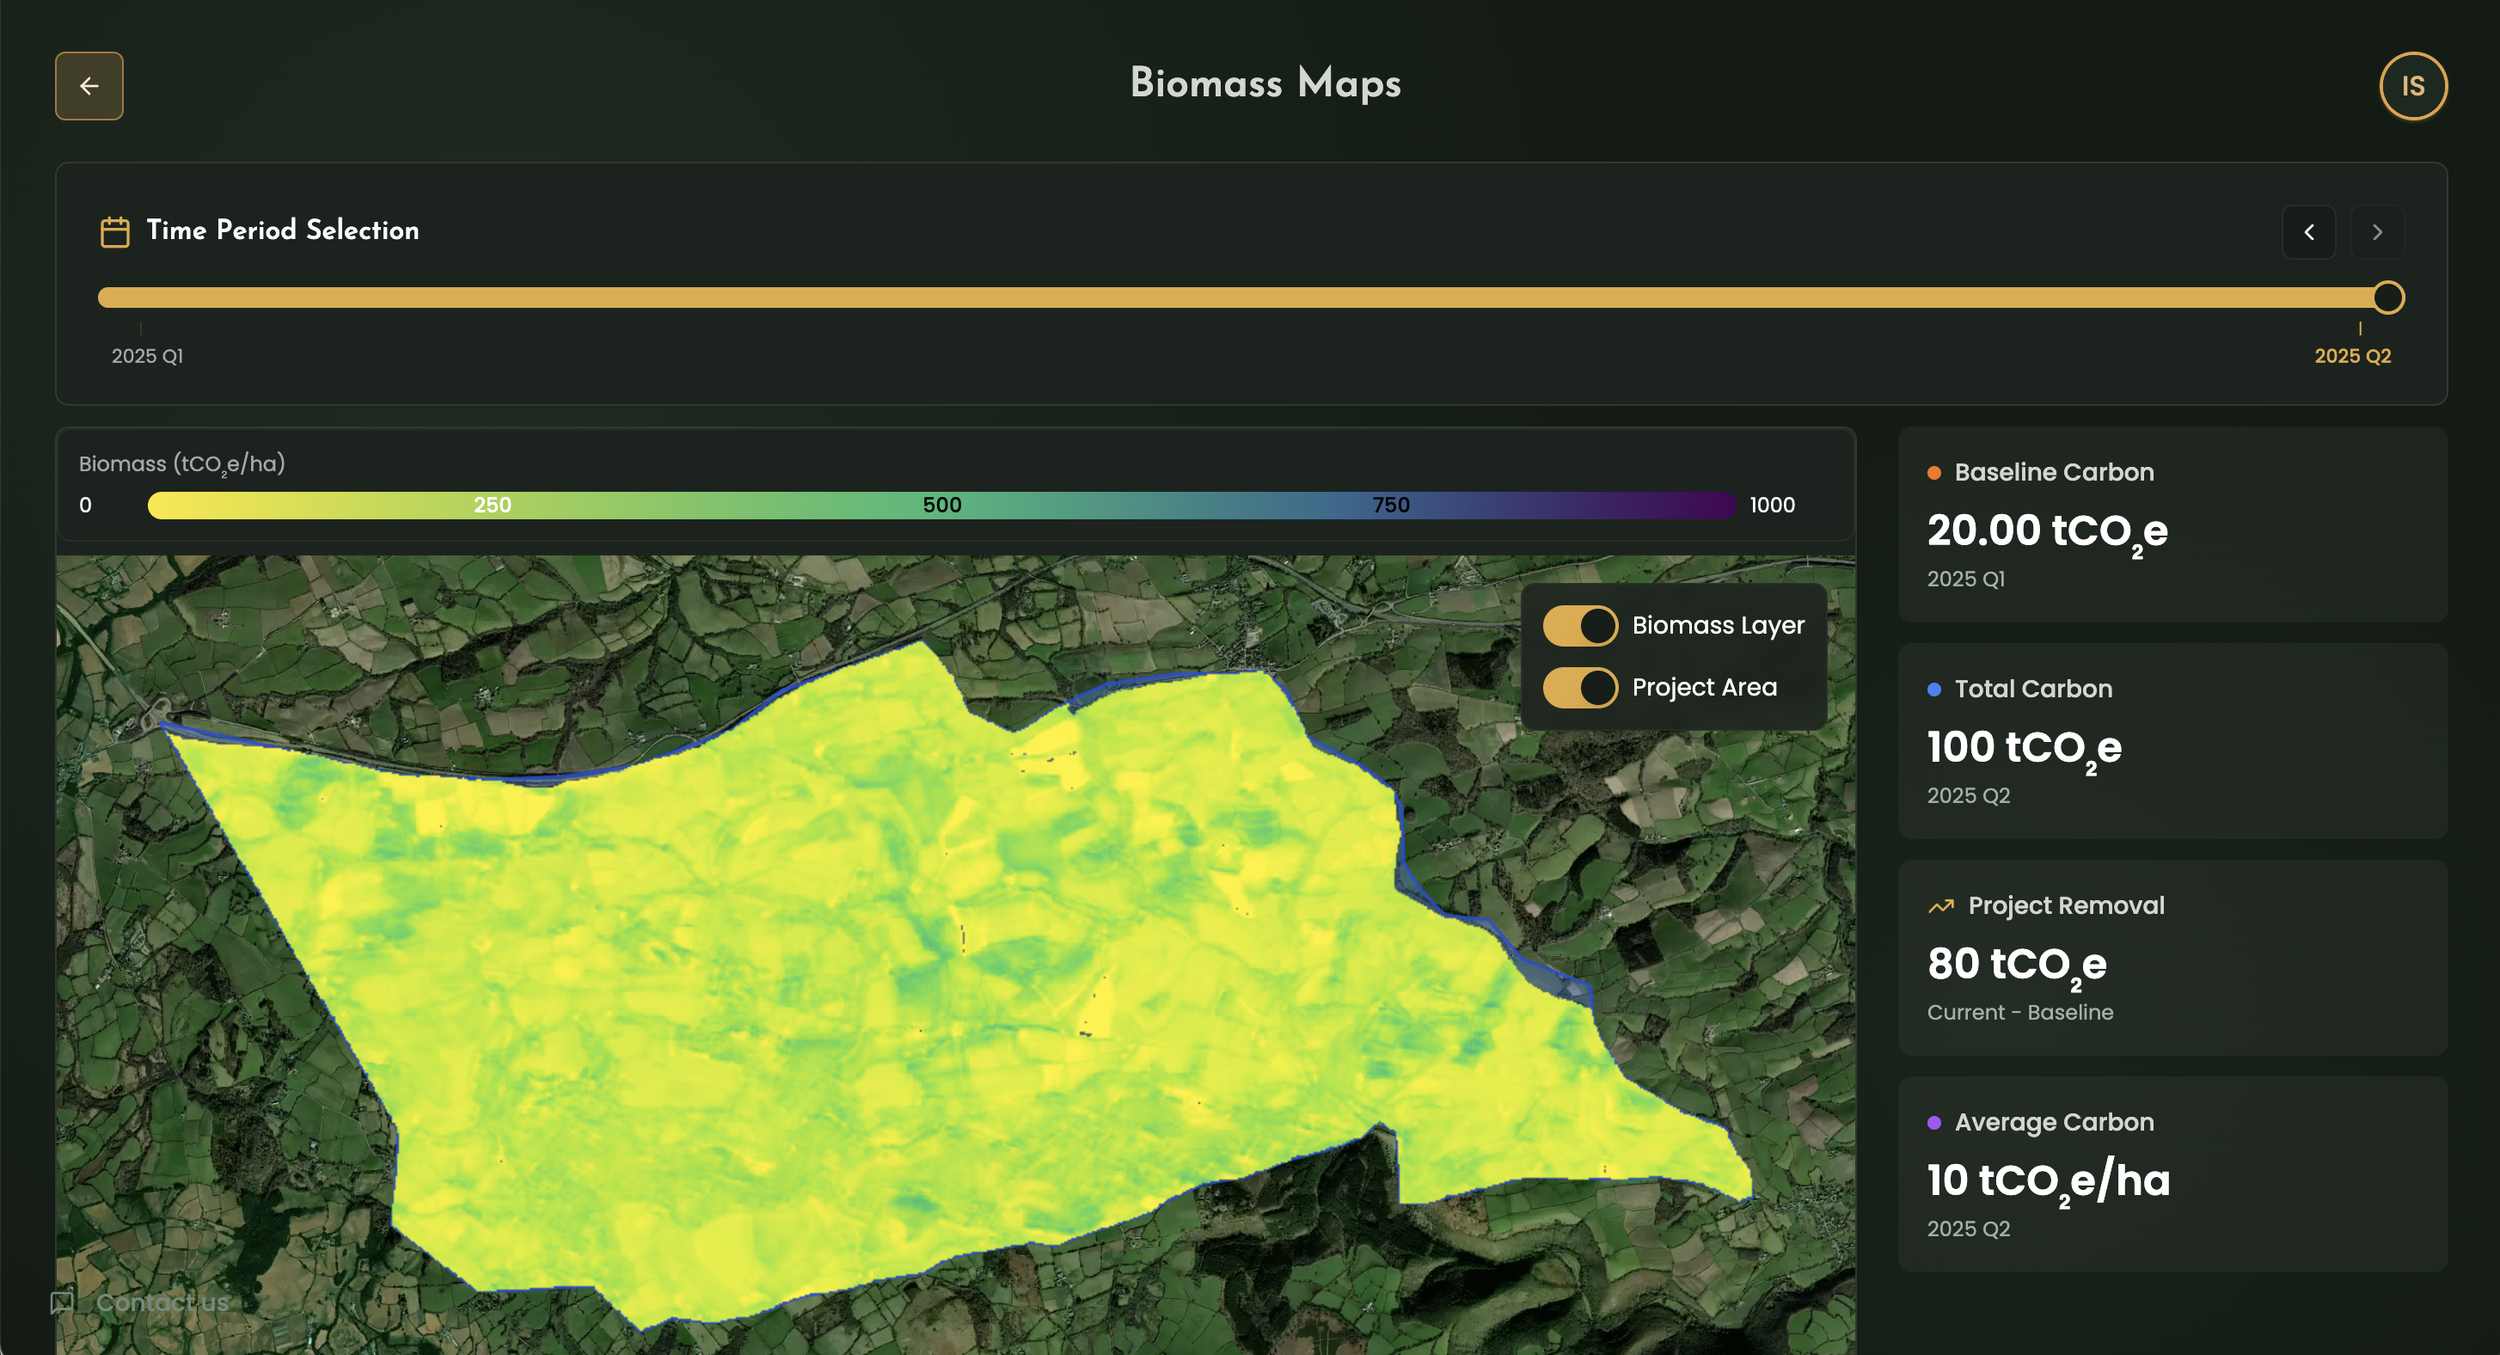This screenshot has height=1355, width=2500.
Task: Click the time period slider handle
Action: point(2387,297)
